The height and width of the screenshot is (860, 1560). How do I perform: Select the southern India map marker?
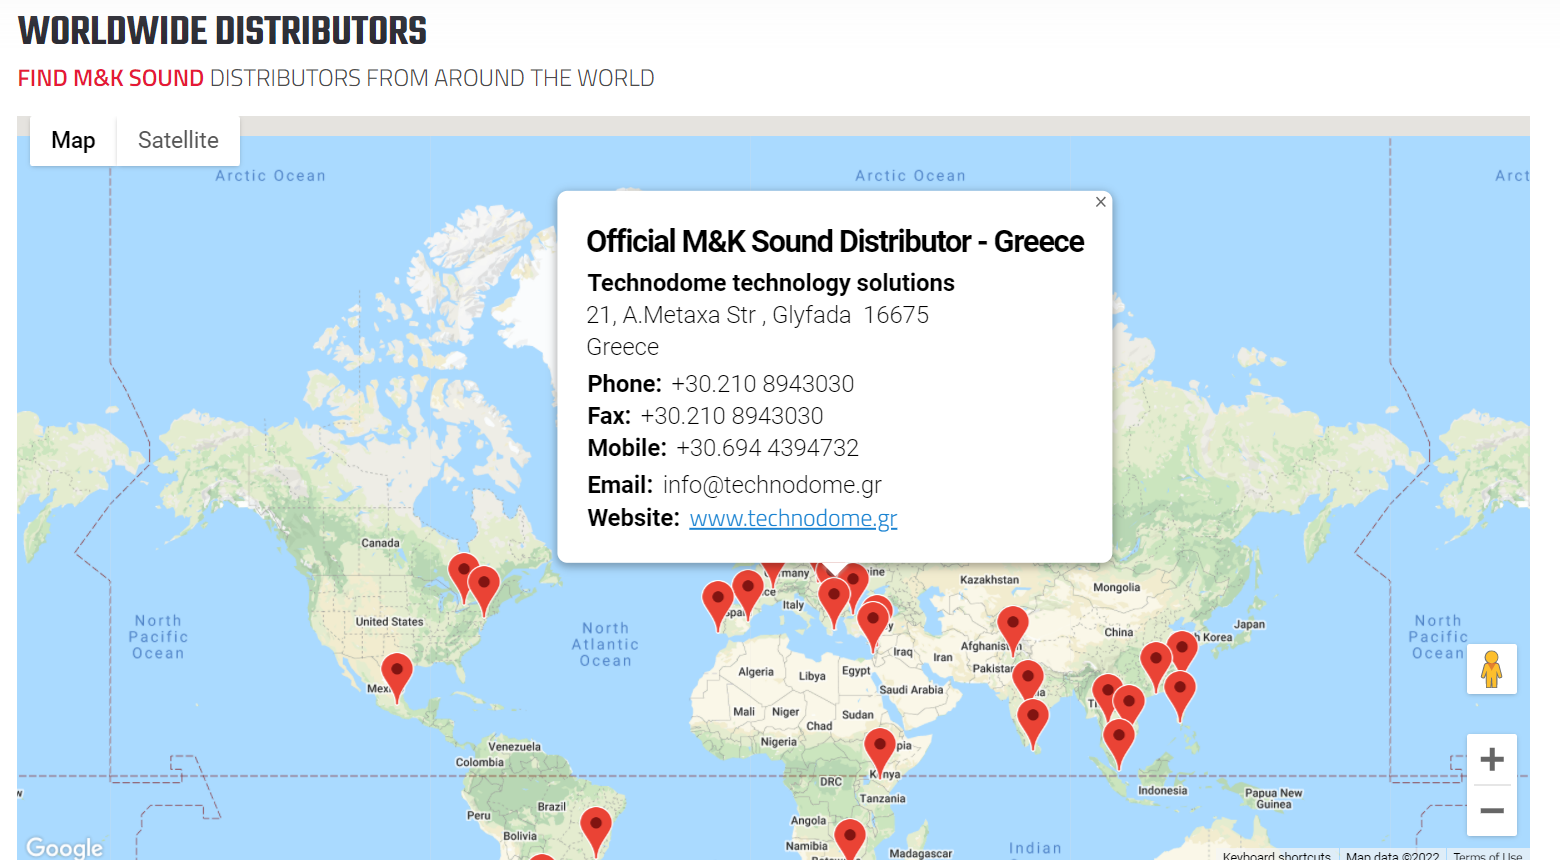1033,723
